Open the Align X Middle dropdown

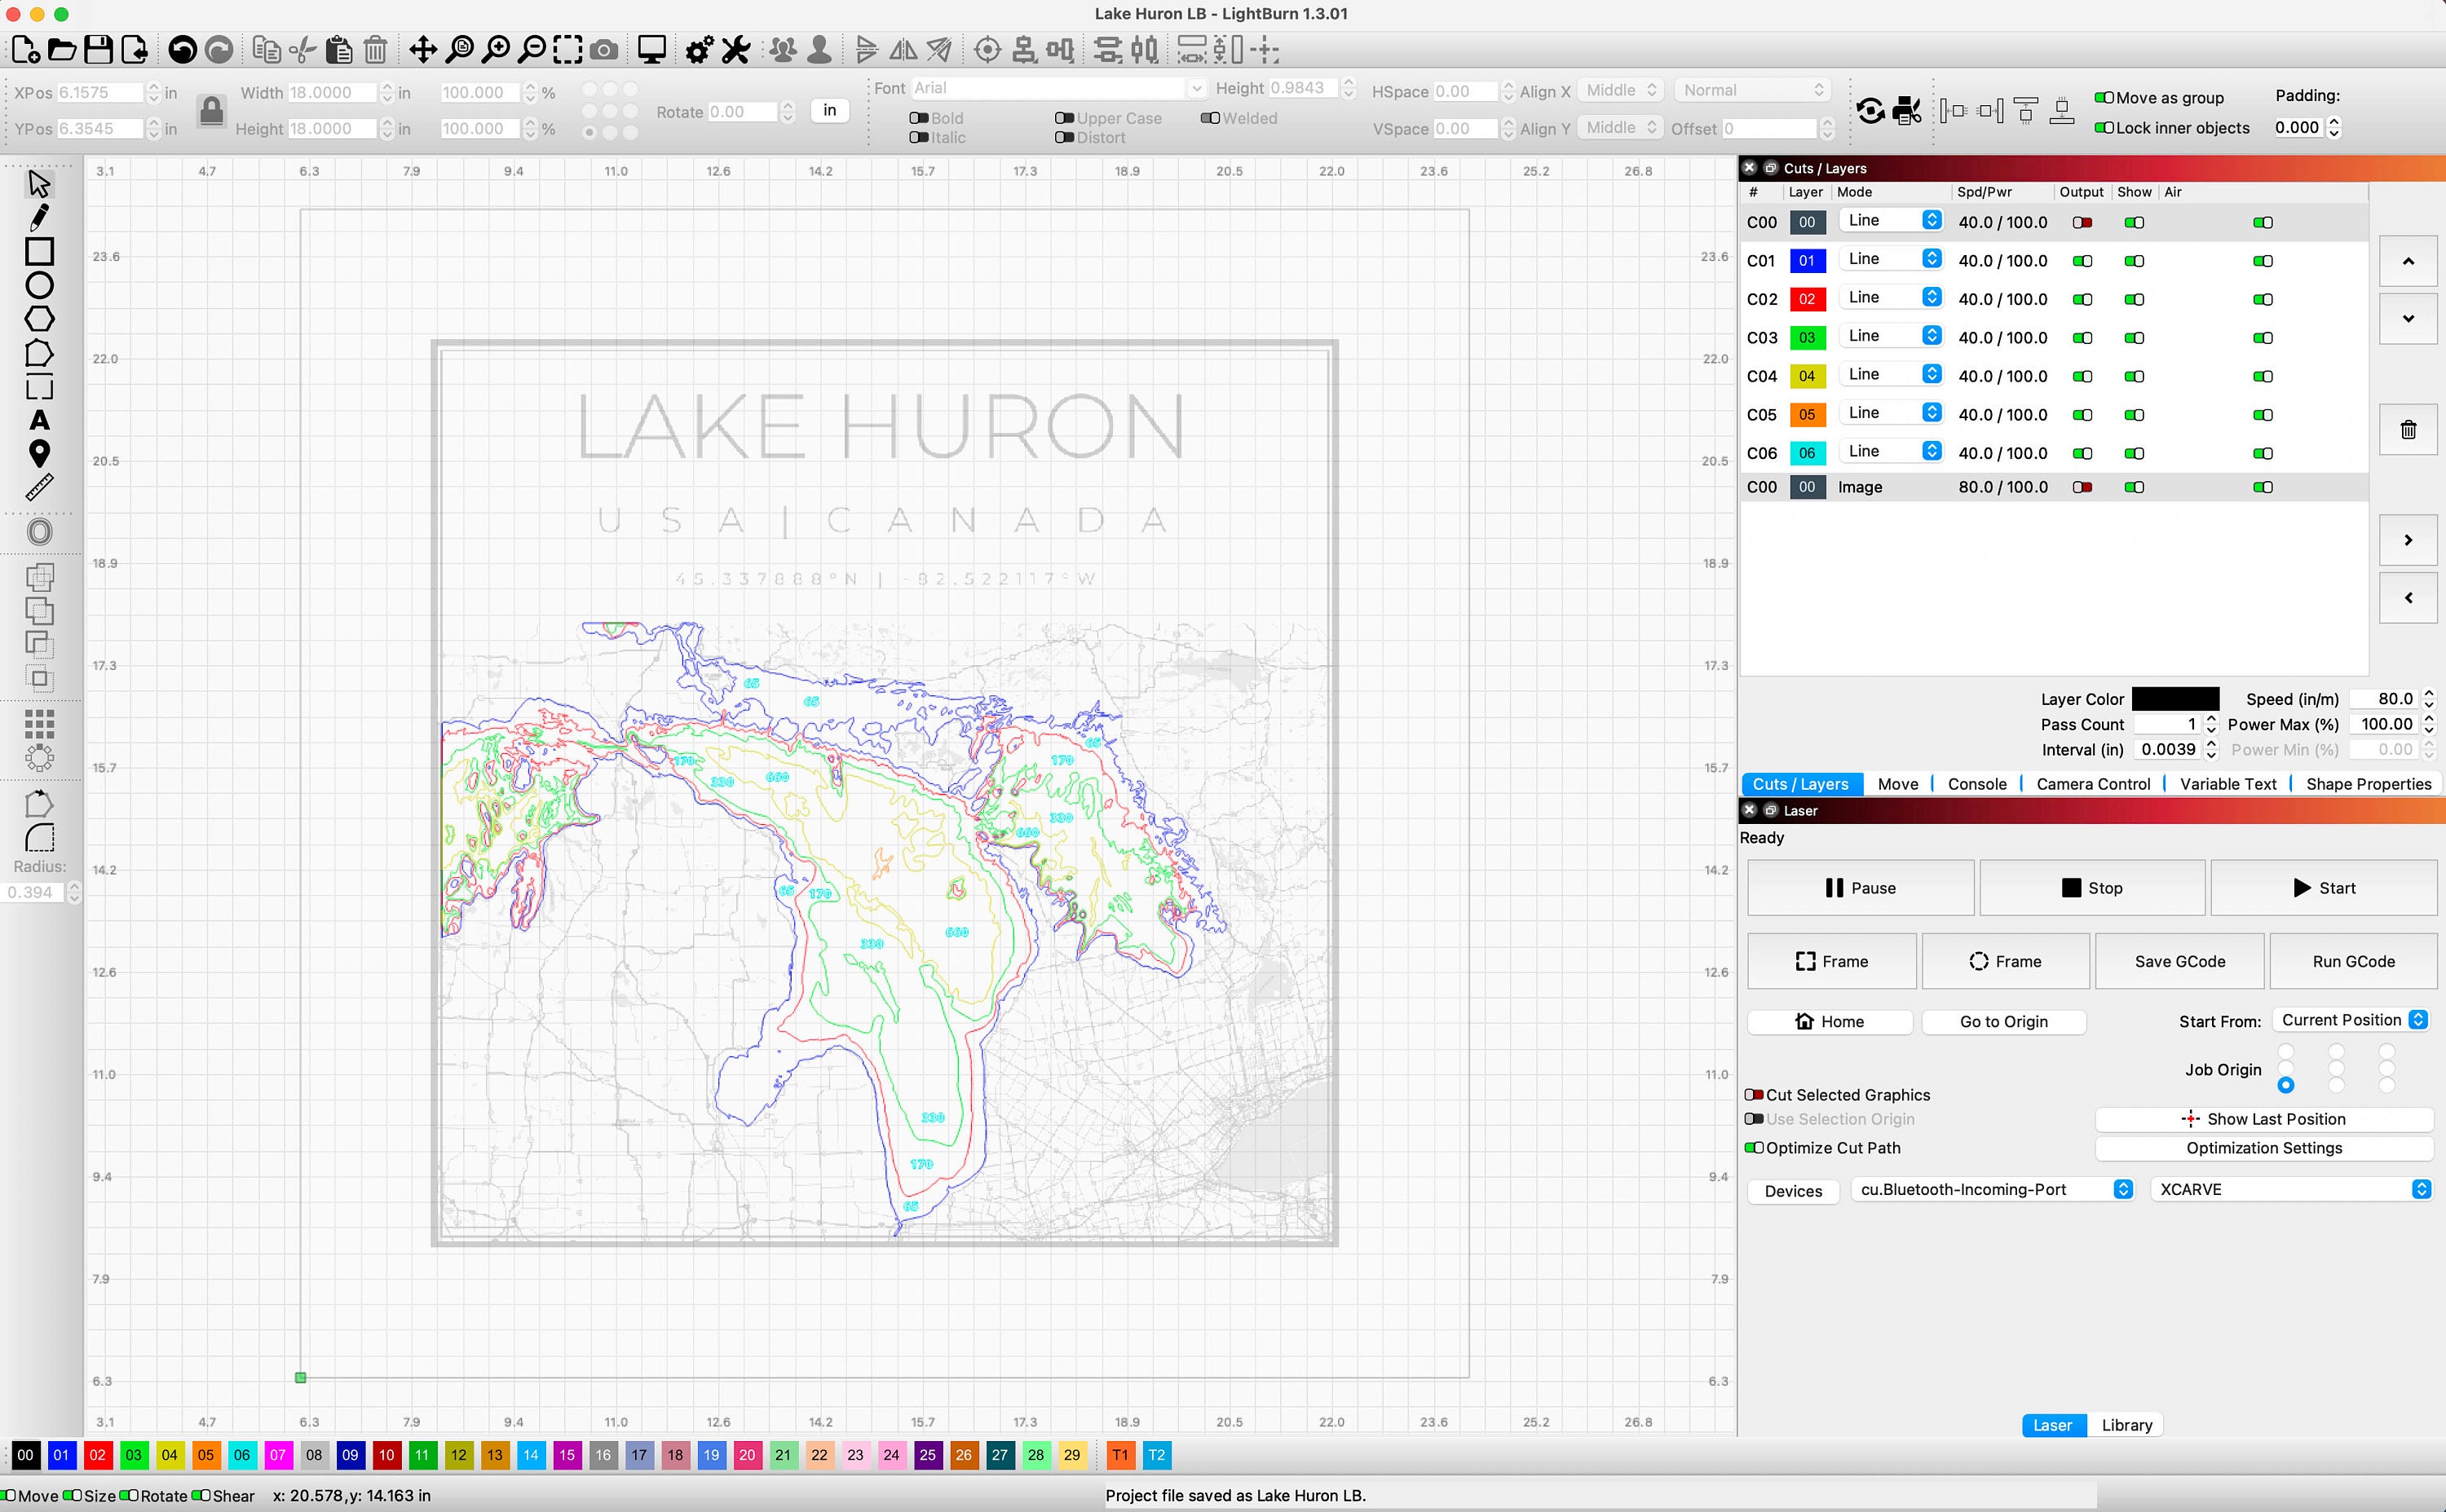pos(1620,90)
